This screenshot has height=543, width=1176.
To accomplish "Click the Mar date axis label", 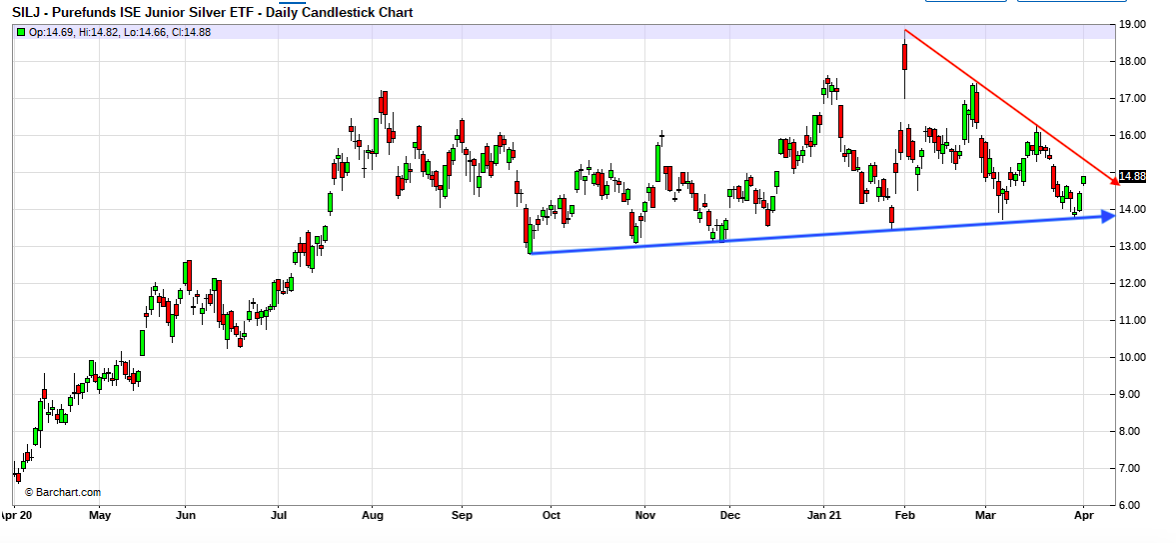I will [986, 515].
